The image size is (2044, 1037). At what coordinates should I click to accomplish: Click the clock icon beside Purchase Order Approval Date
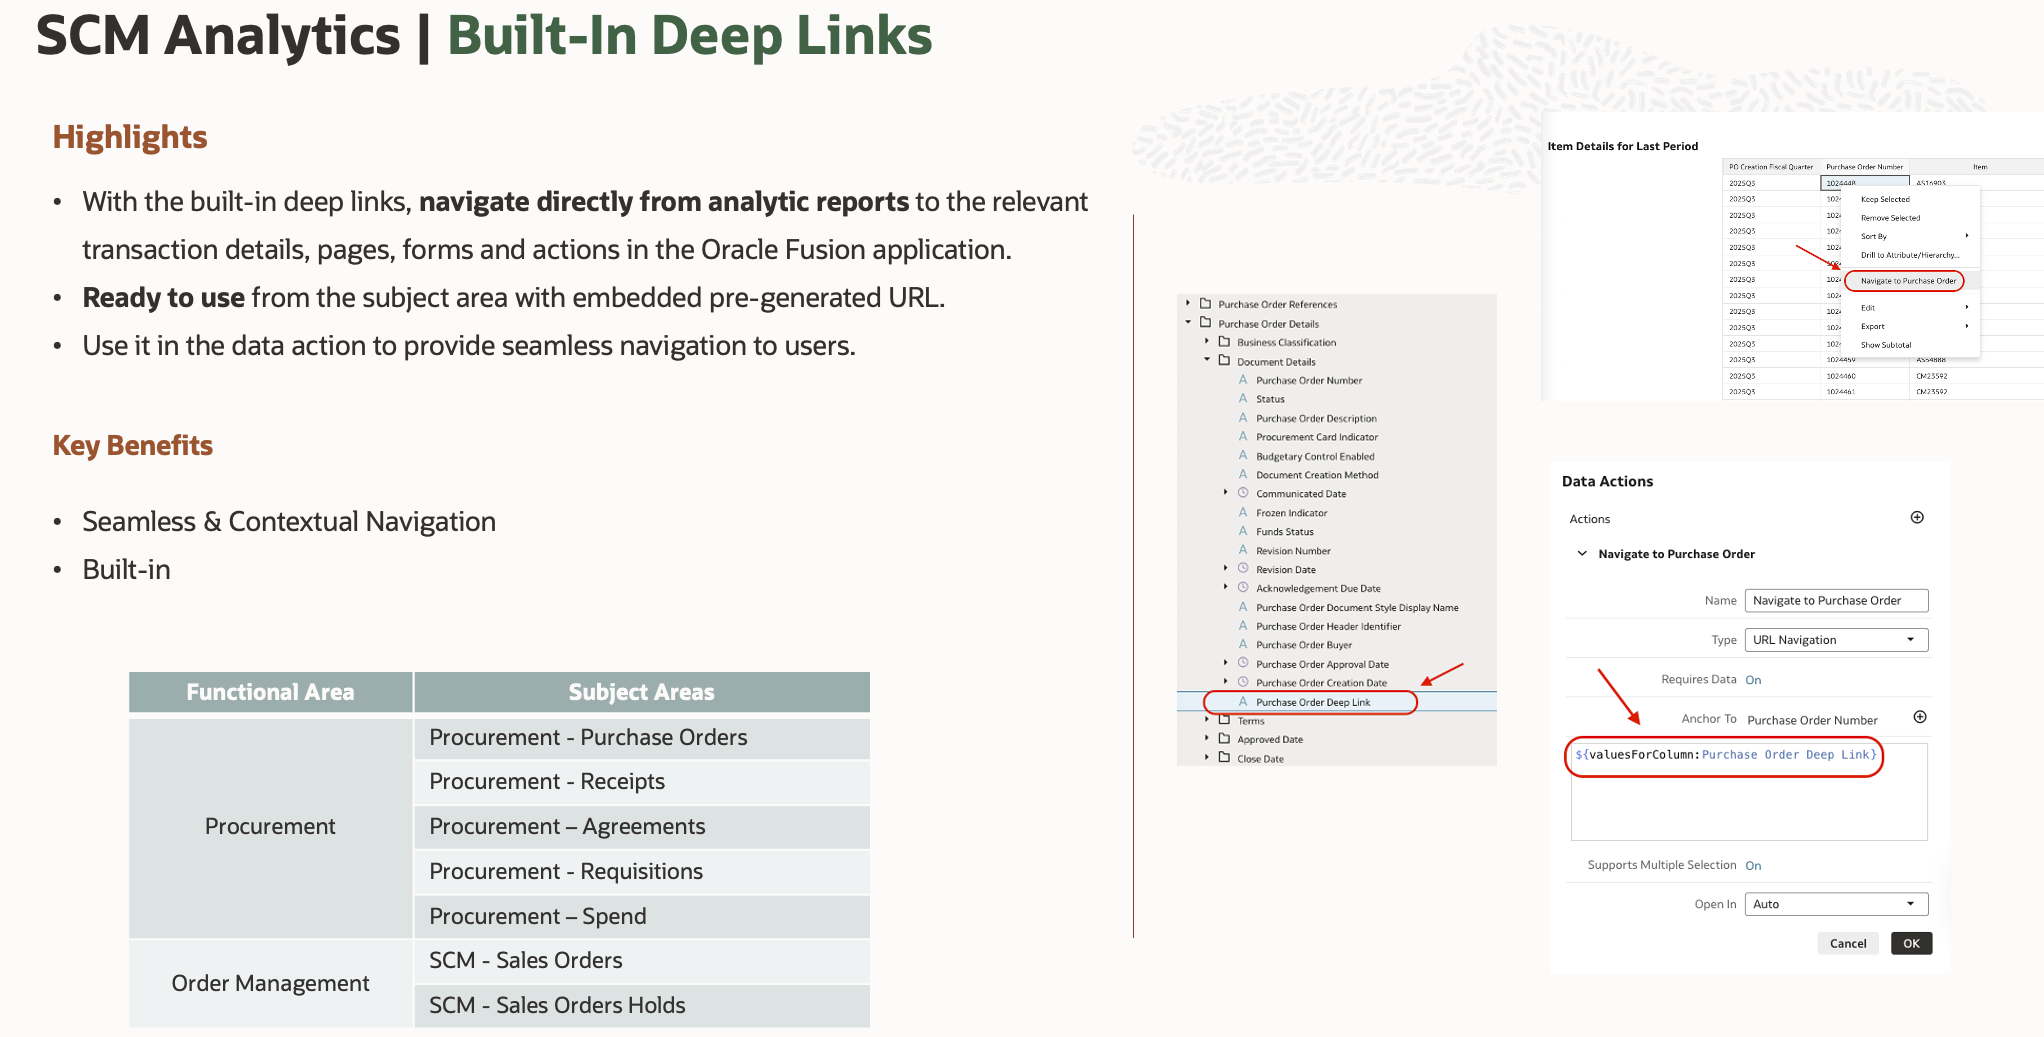click(1243, 663)
